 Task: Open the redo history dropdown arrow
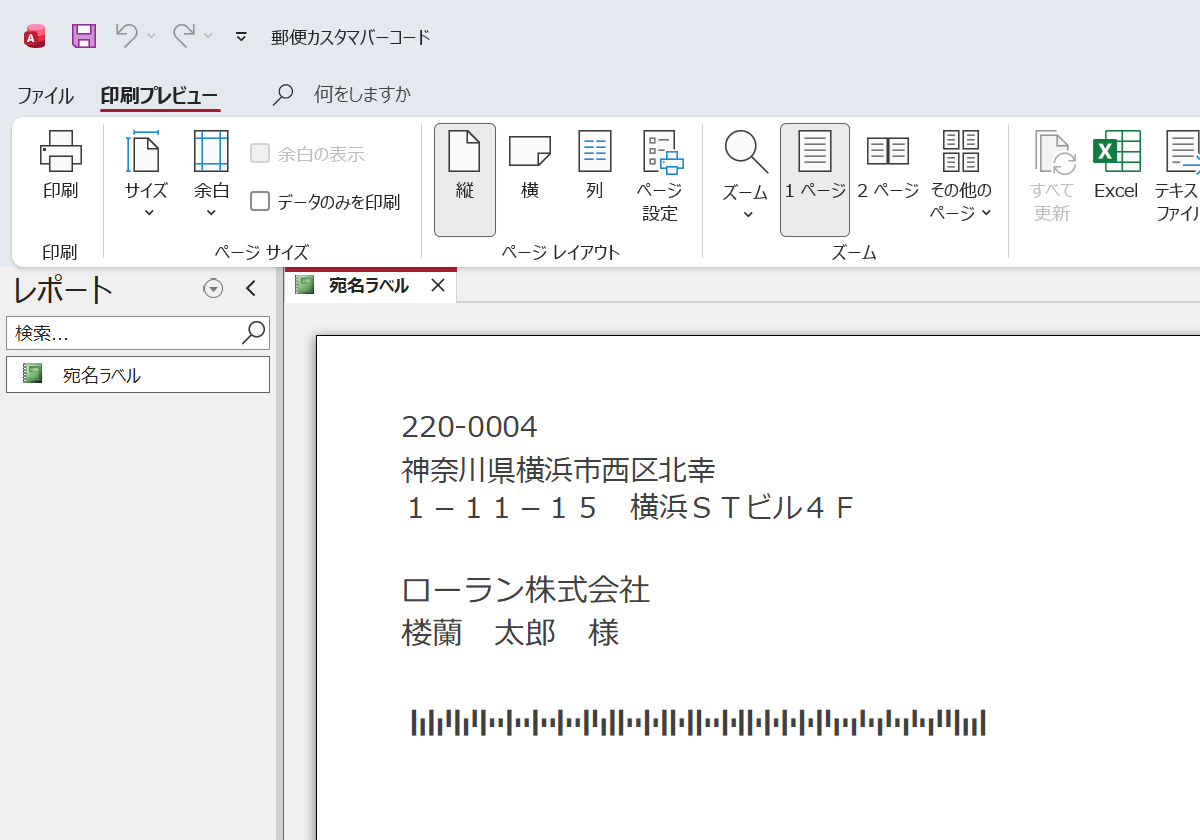209,36
